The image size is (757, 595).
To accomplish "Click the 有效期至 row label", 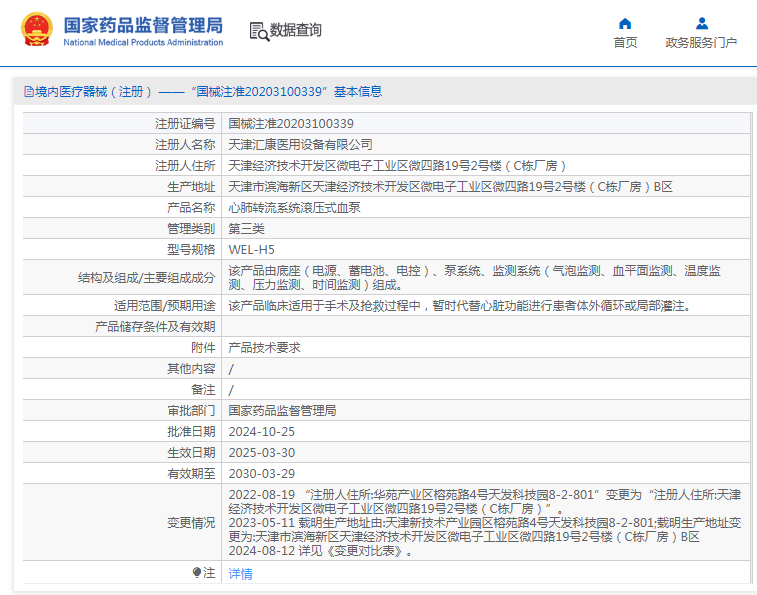I will (x=191, y=474).
